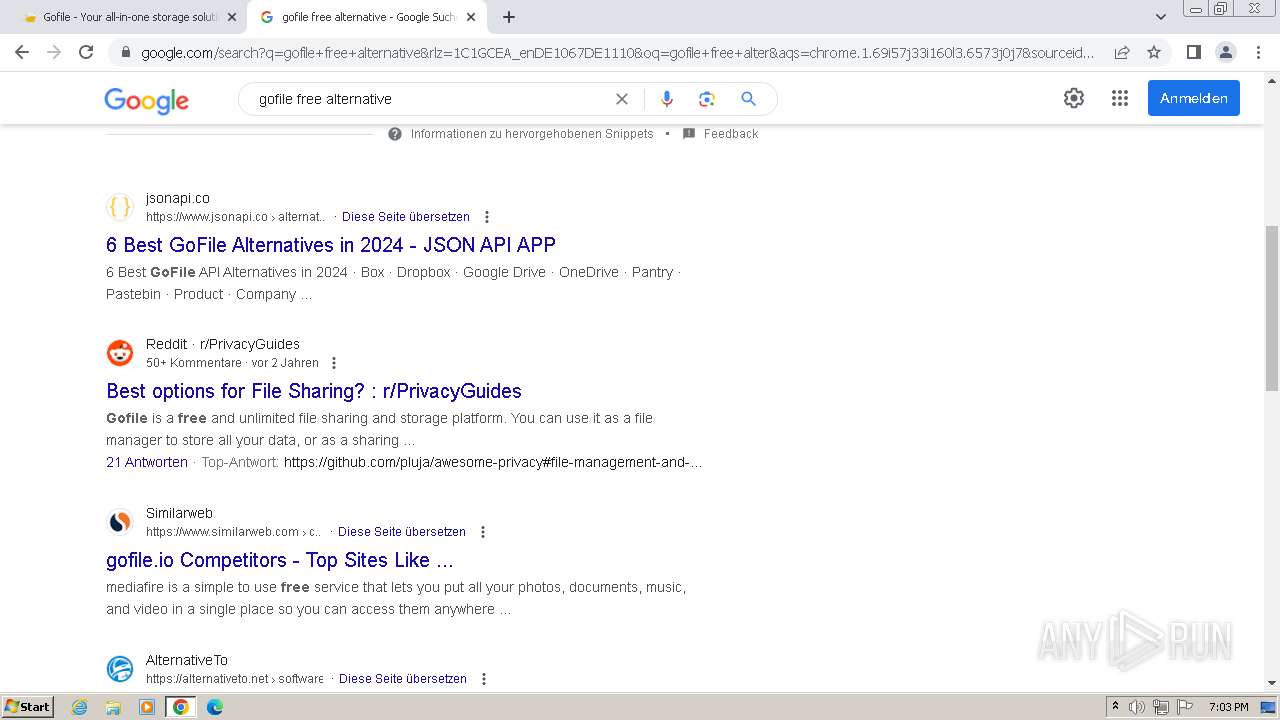Open more options for Similarweb result

pos(483,532)
